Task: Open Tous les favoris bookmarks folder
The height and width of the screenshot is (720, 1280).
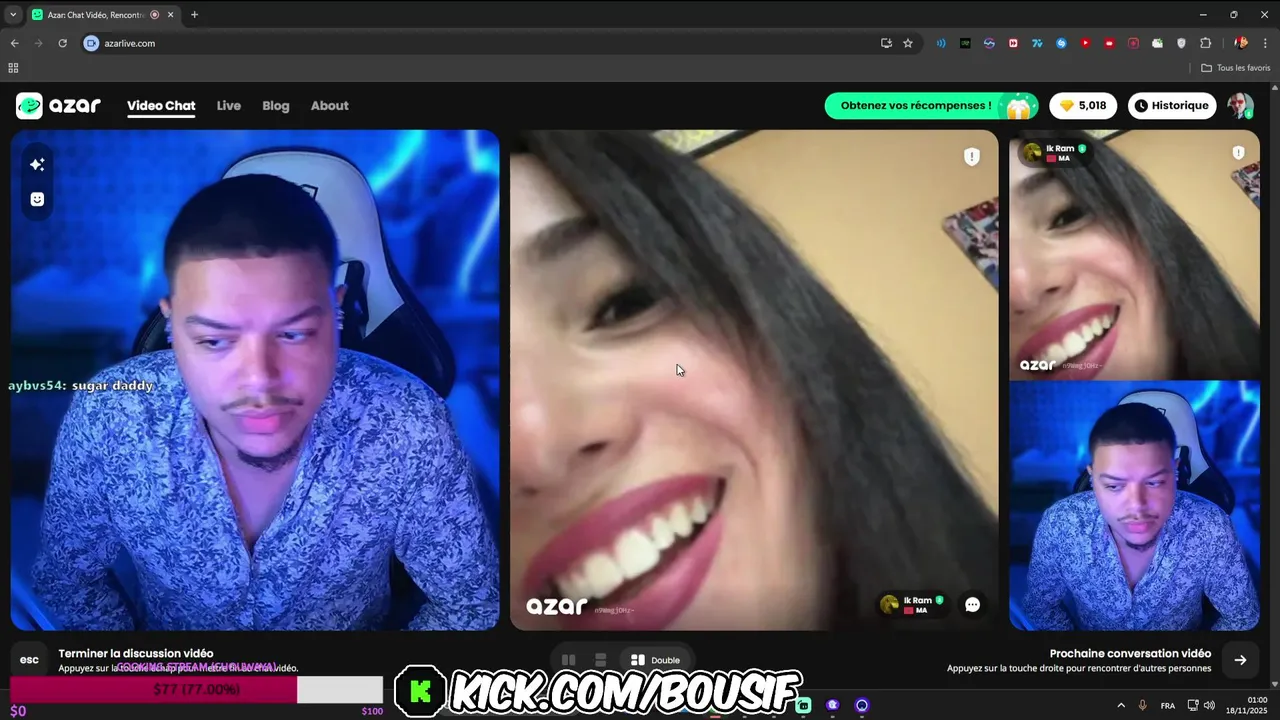Action: coord(1236,68)
